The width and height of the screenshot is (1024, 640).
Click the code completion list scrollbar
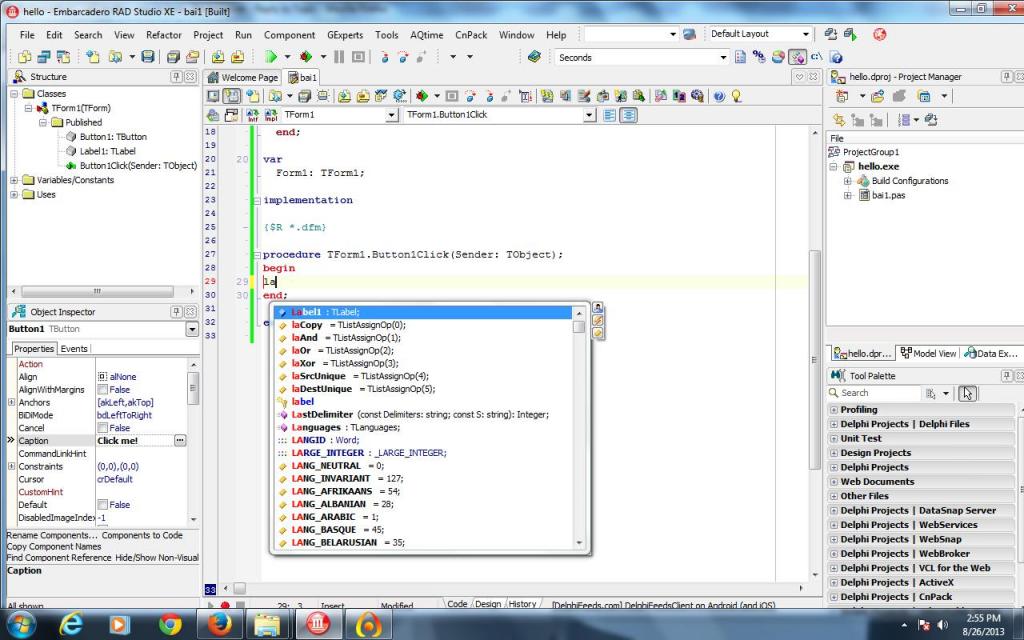pyautogui.click(x=579, y=430)
